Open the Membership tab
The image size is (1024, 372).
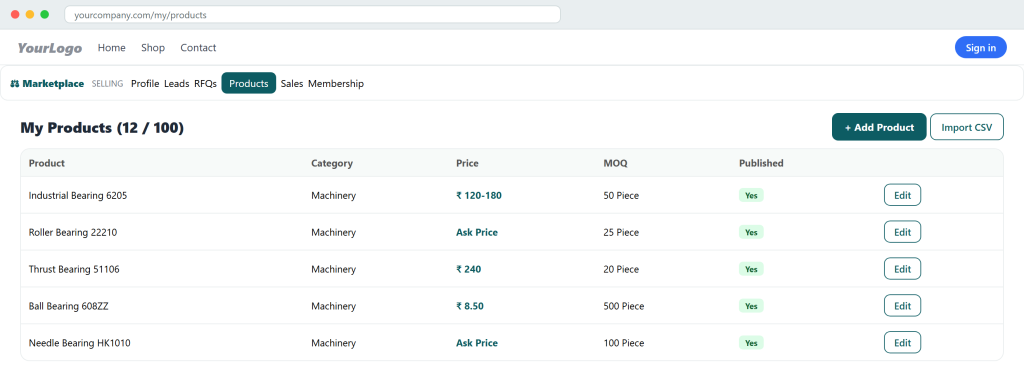coord(336,84)
